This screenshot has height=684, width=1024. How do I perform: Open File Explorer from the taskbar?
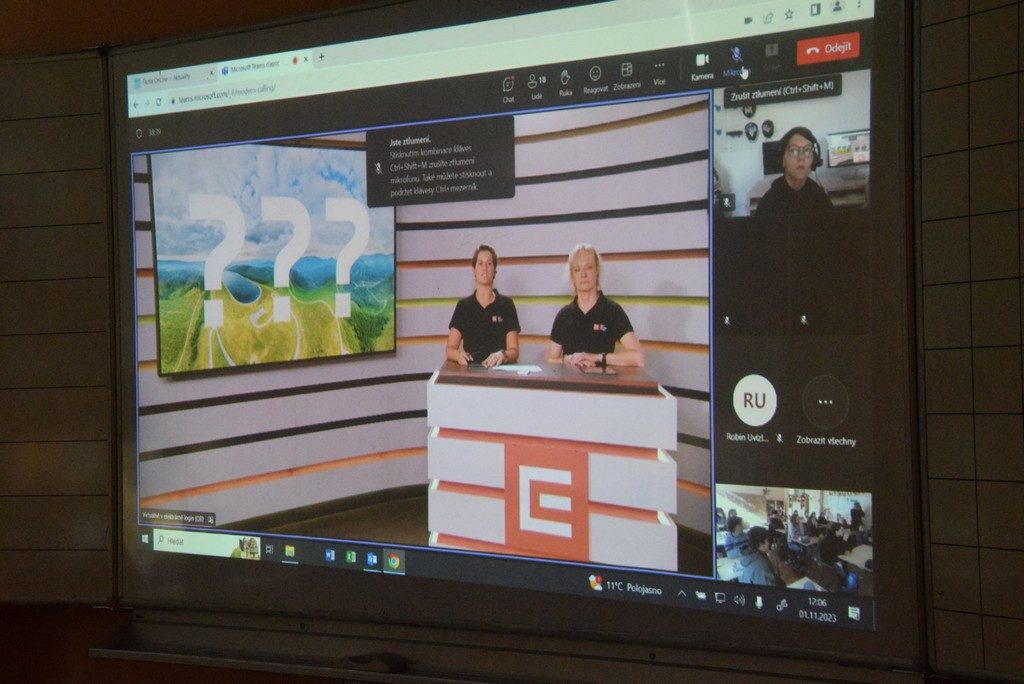290,552
